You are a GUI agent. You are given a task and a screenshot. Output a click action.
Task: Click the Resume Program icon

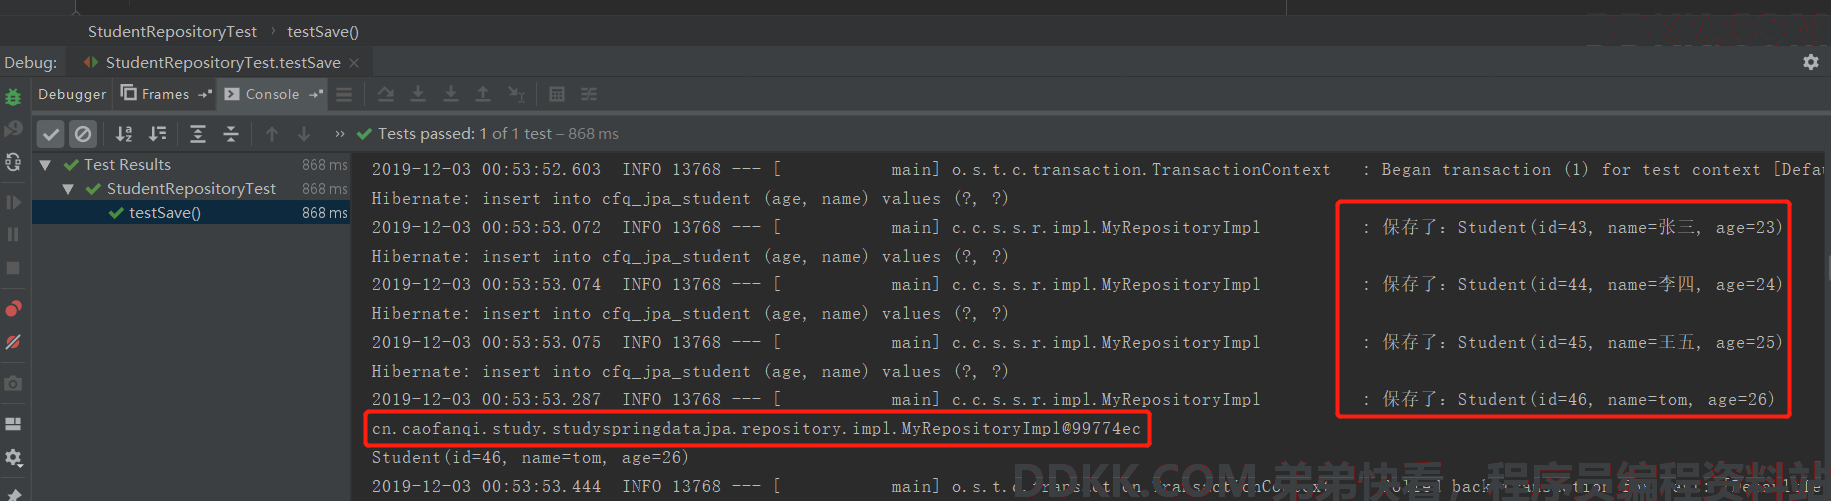click(13, 202)
